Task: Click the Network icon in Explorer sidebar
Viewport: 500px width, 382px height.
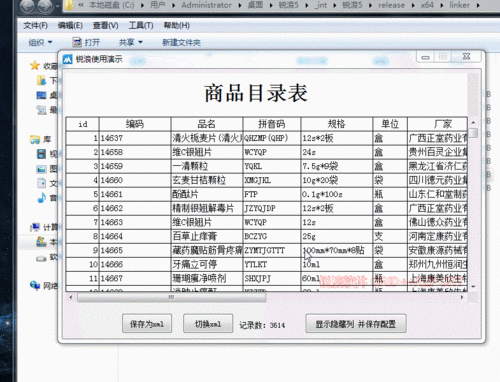Action: click(35, 285)
